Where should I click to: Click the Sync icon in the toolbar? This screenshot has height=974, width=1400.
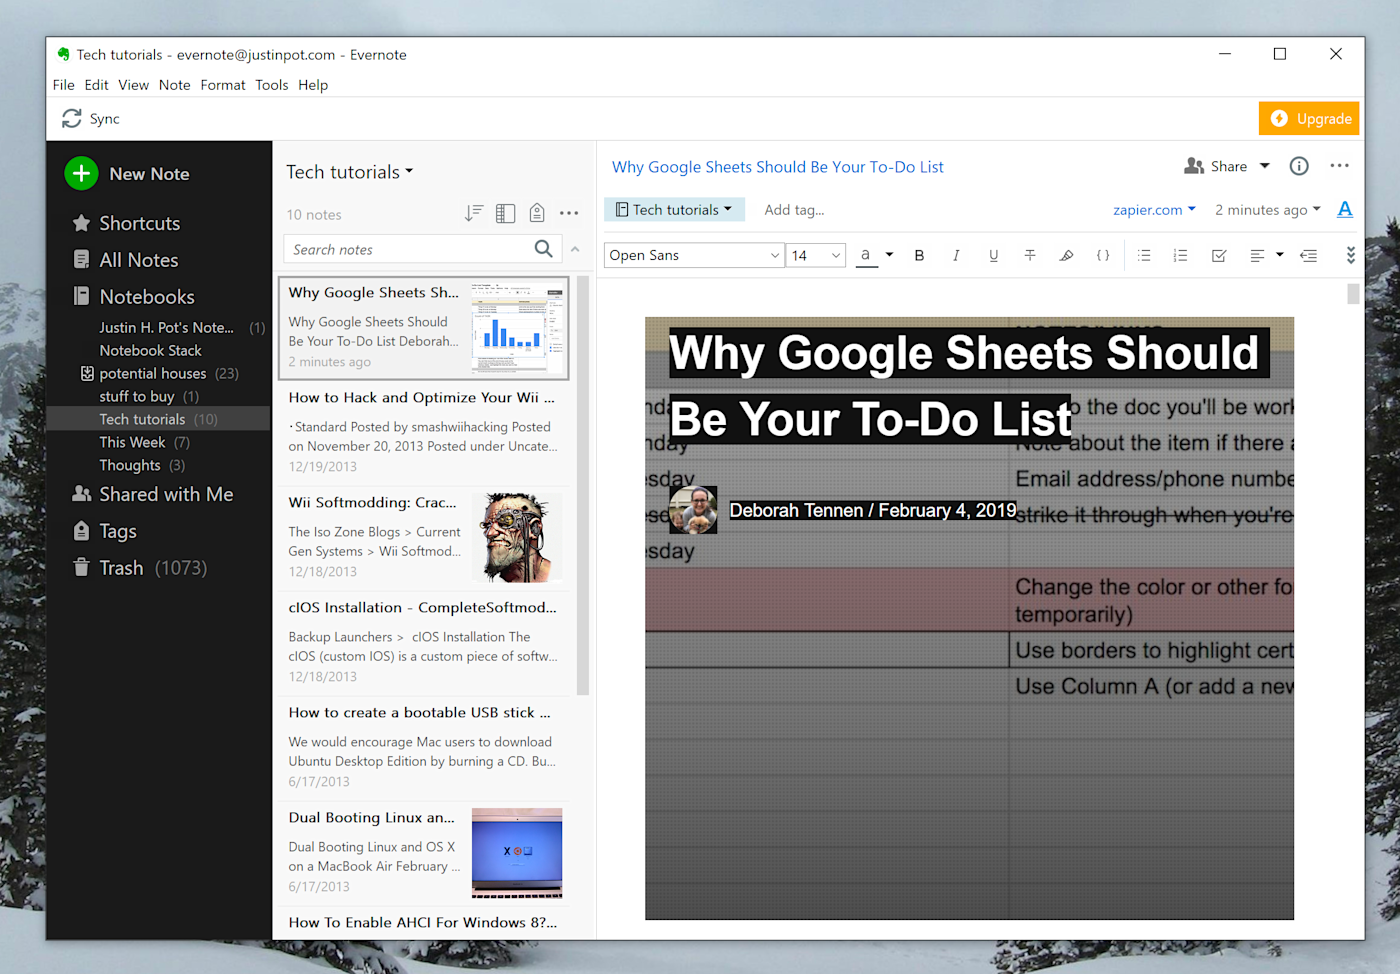click(72, 119)
